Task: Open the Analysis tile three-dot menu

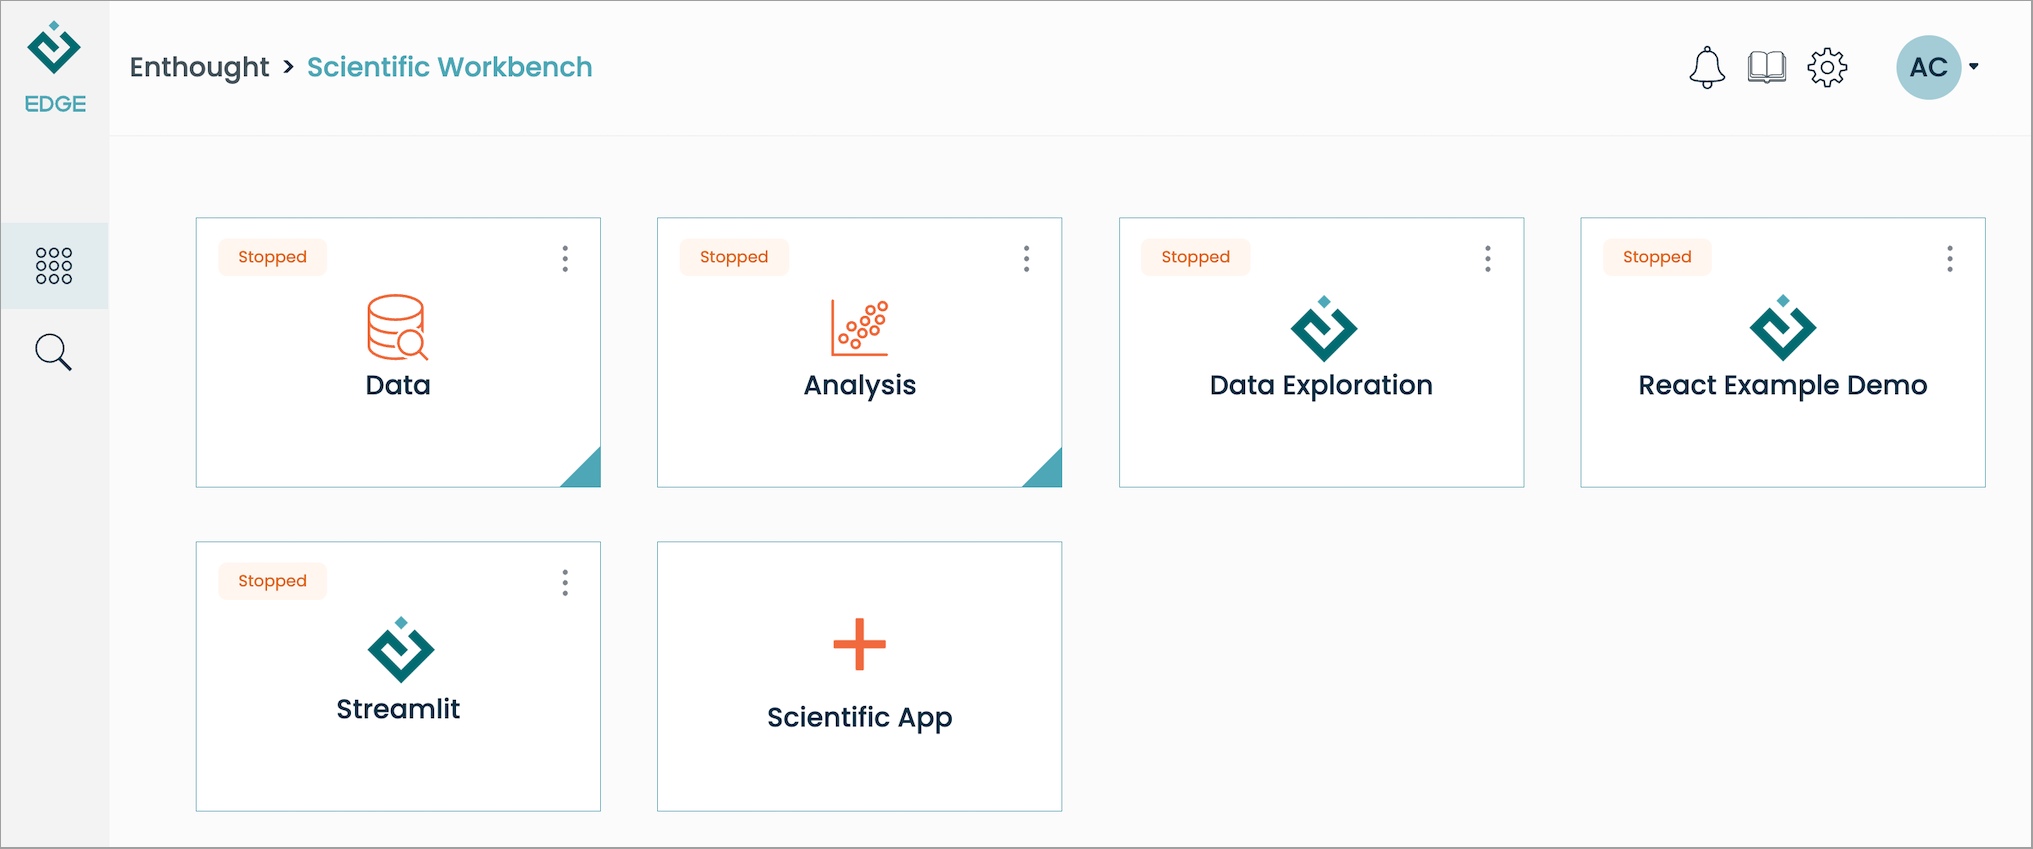Action: (1026, 259)
